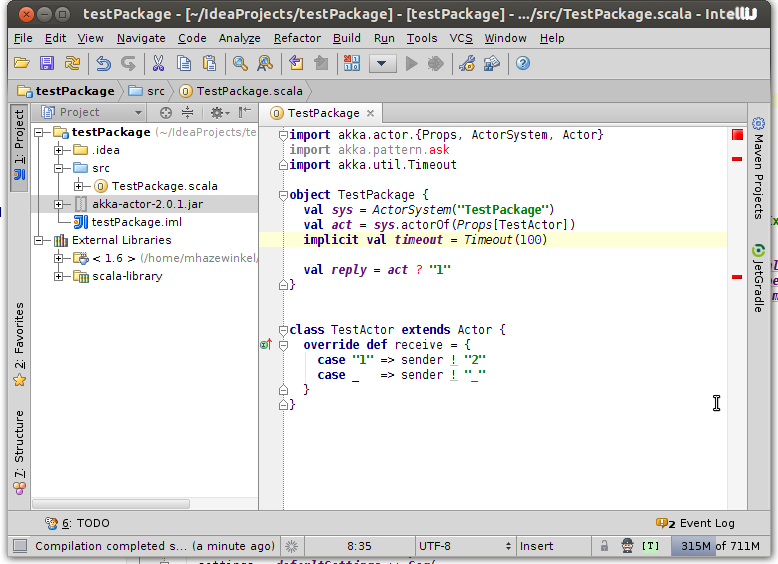
Task: Click the Cut scissors icon
Action: (x=158, y=63)
